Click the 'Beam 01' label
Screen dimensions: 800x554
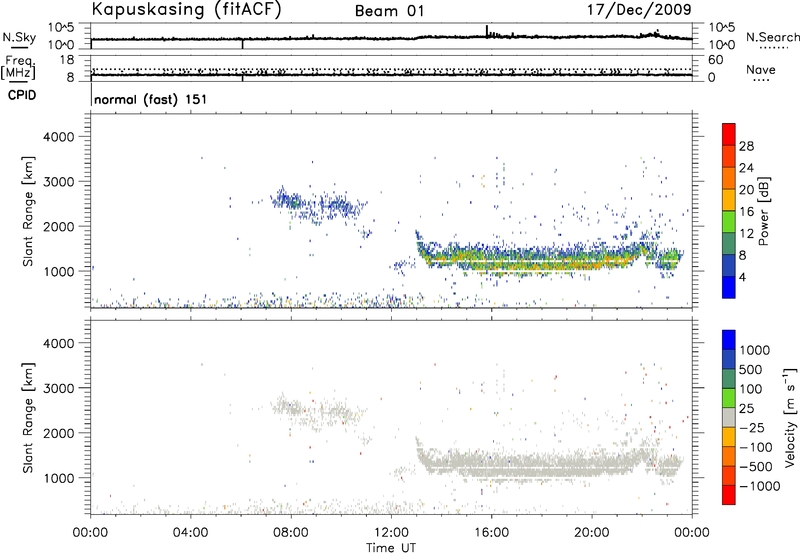pos(389,11)
